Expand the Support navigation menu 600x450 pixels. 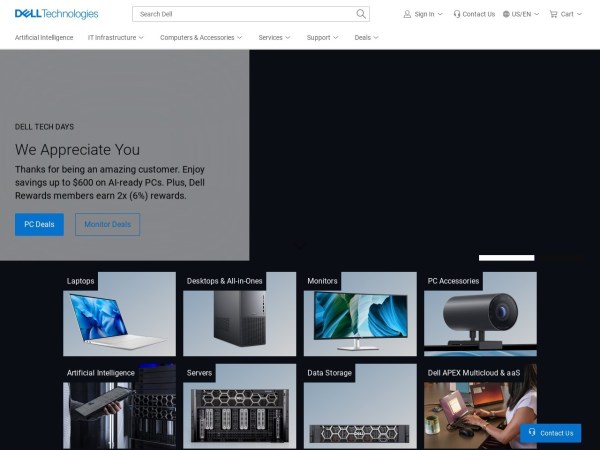tap(322, 37)
